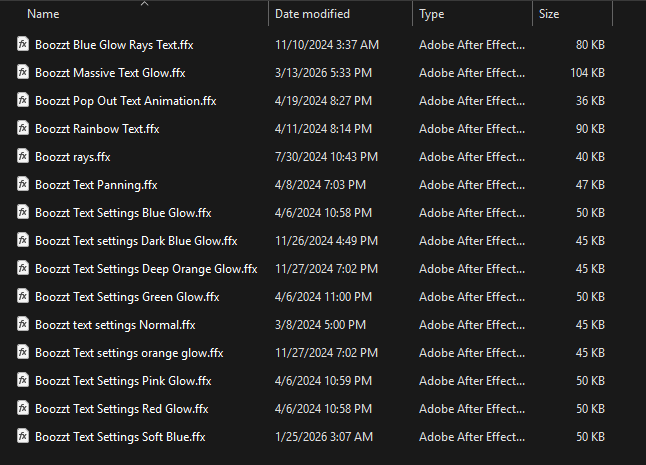This screenshot has width=646, height=465.
Task: Click file icon of Boozzt Massive Text Glow.ffx
Action: (x=23, y=72)
